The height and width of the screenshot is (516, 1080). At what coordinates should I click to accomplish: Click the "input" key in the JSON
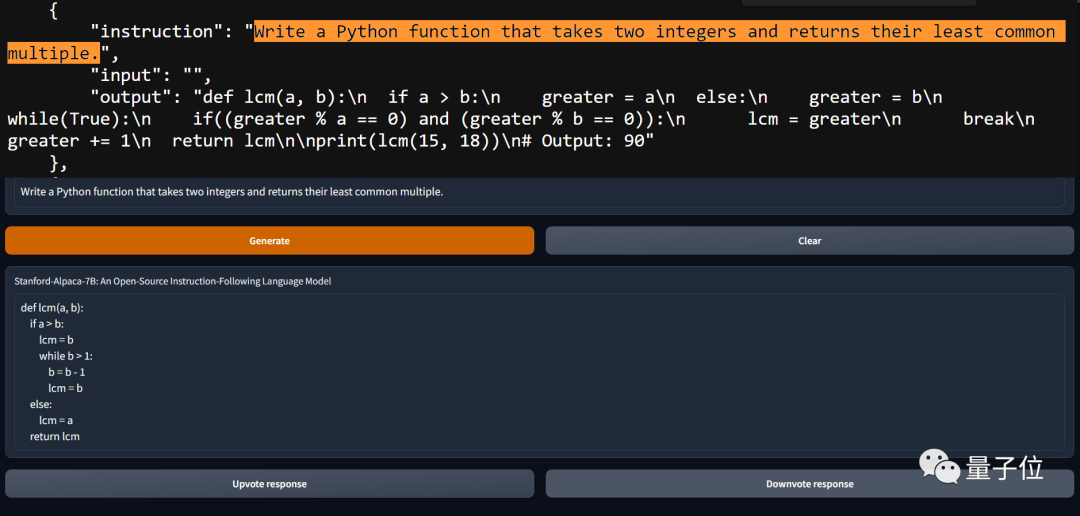point(130,75)
